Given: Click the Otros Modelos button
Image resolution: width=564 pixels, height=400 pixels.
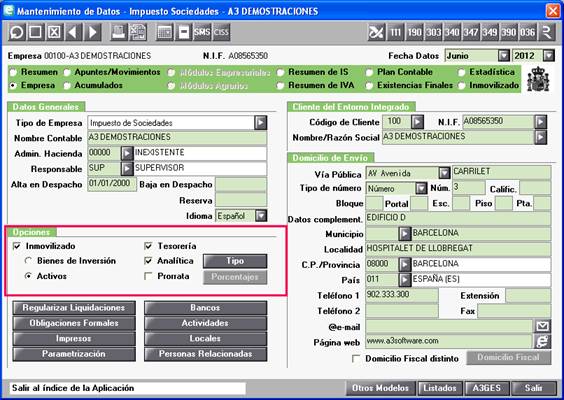Looking at the screenshot, I should tap(380, 388).
